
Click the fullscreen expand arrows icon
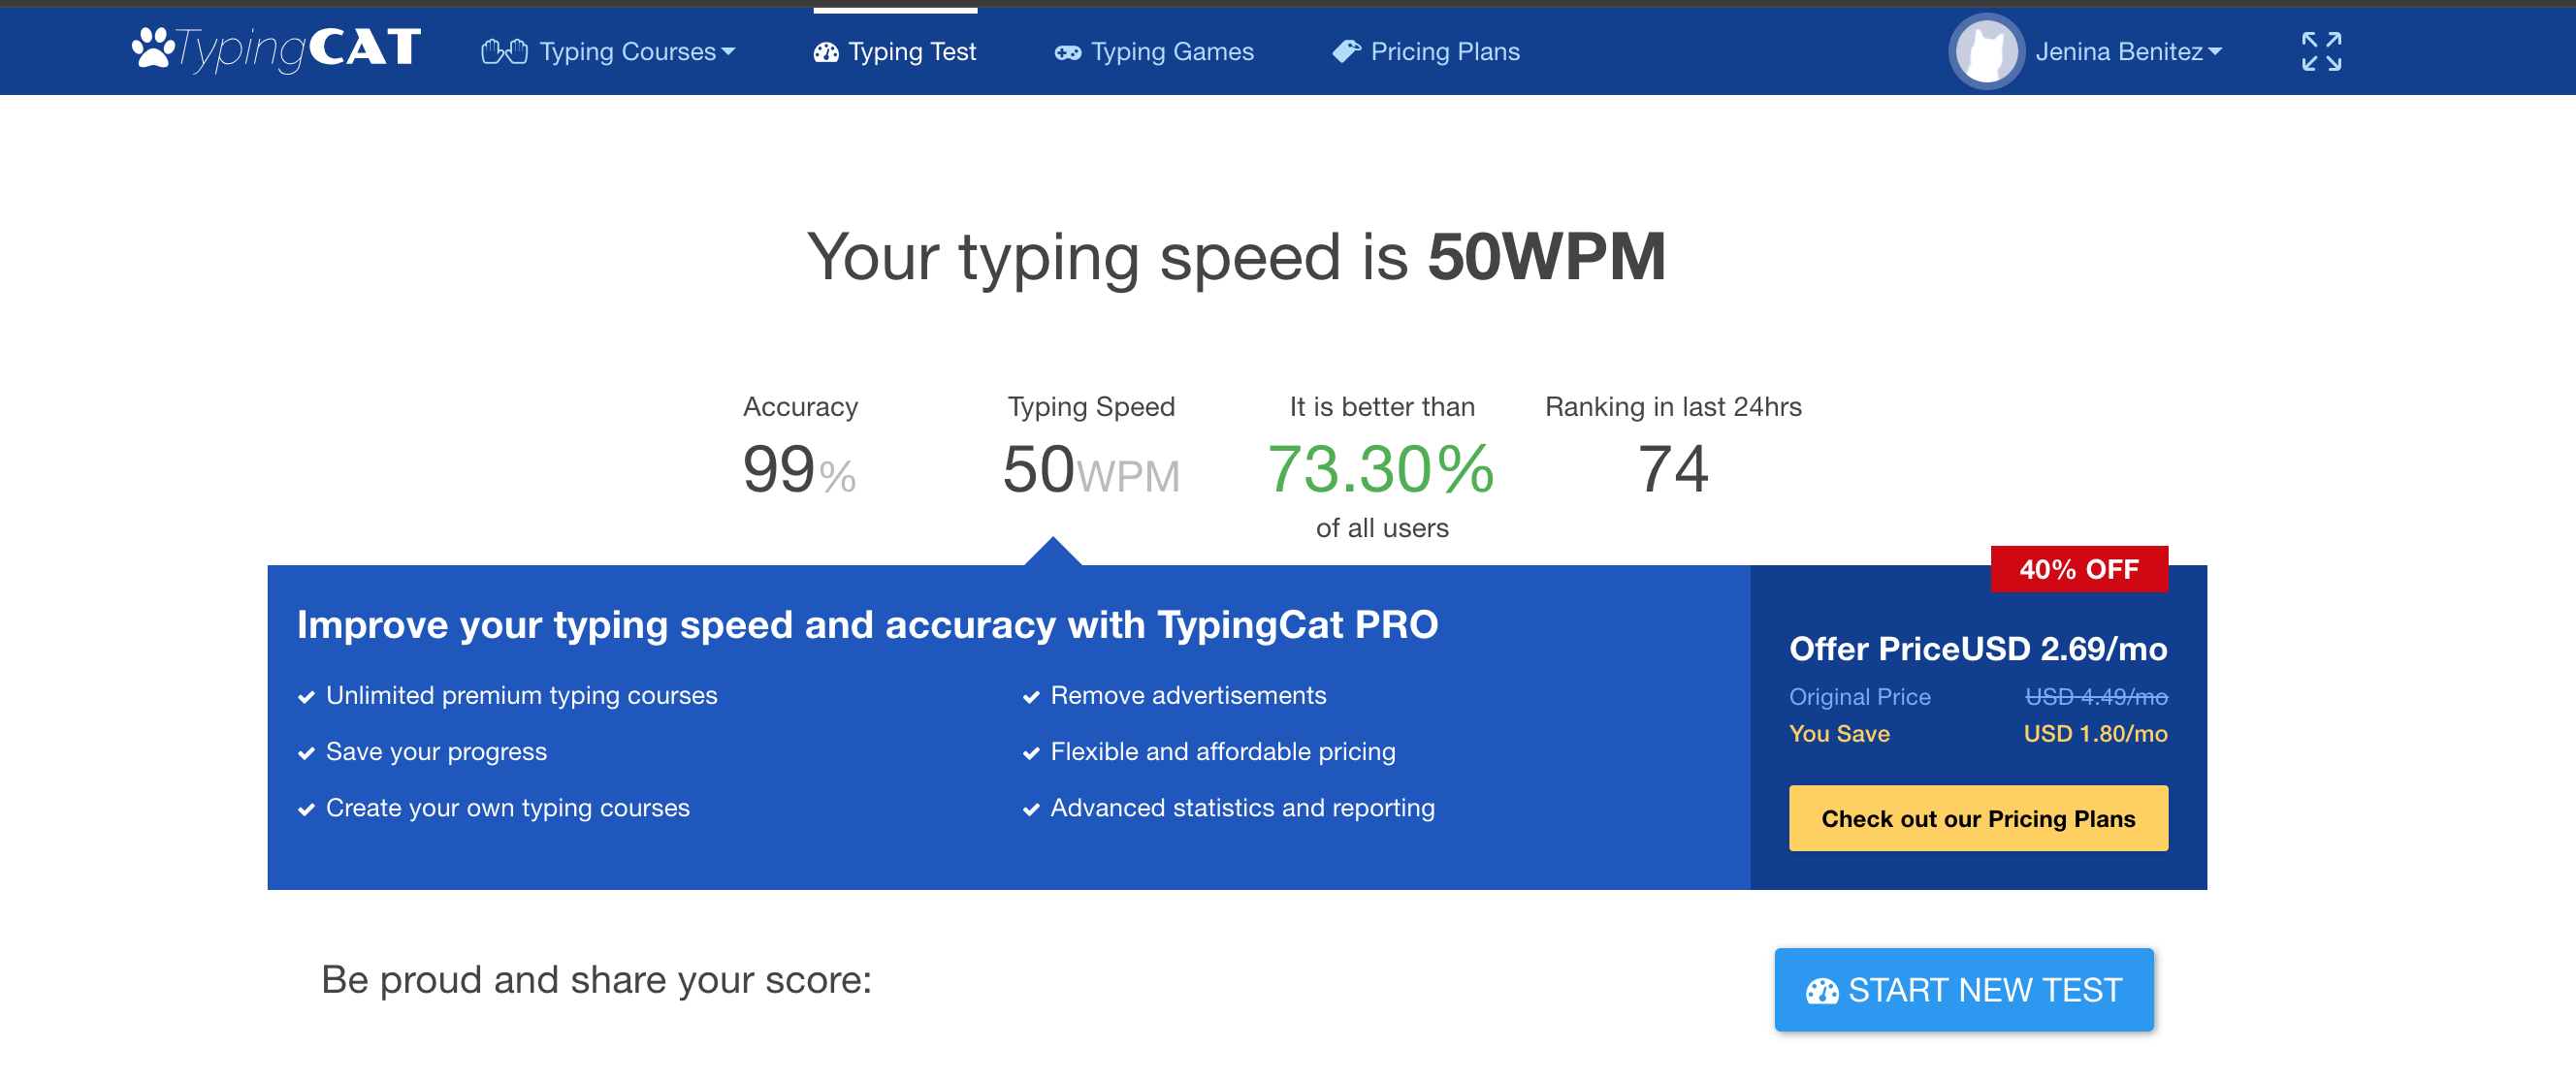pyautogui.click(x=2320, y=51)
